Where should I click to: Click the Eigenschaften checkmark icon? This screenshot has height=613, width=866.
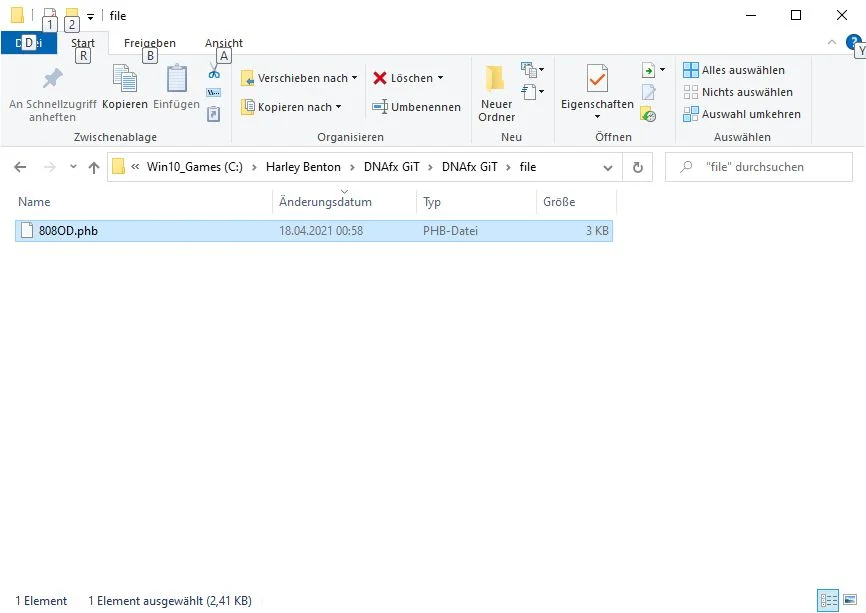pyautogui.click(x=597, y=78)
